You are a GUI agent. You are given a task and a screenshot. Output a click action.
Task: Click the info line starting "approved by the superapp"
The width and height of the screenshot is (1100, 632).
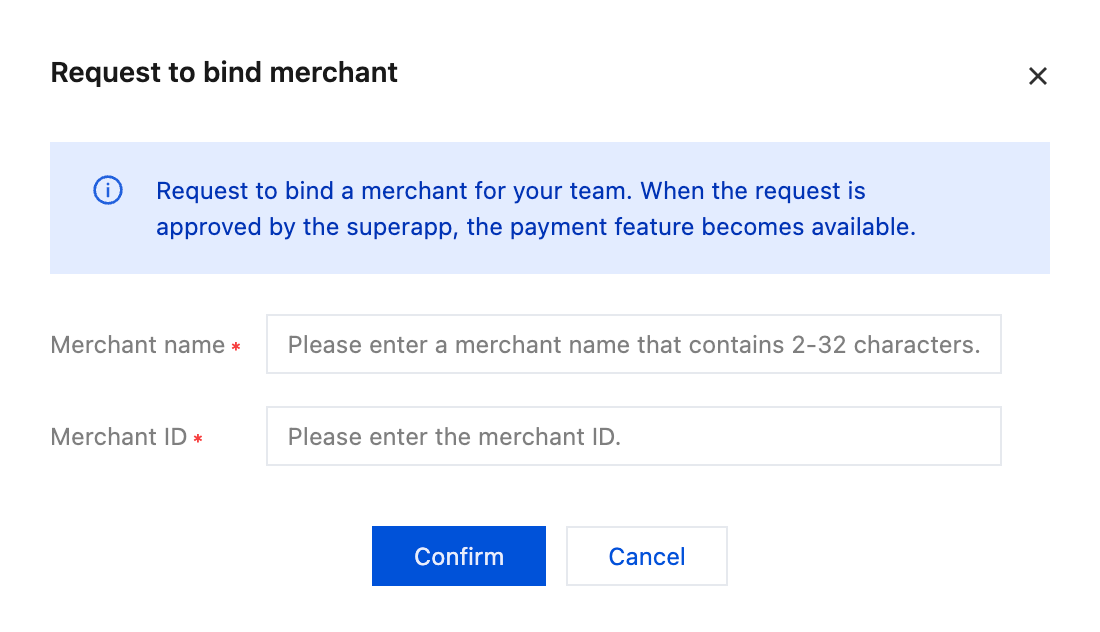[535, 227]
